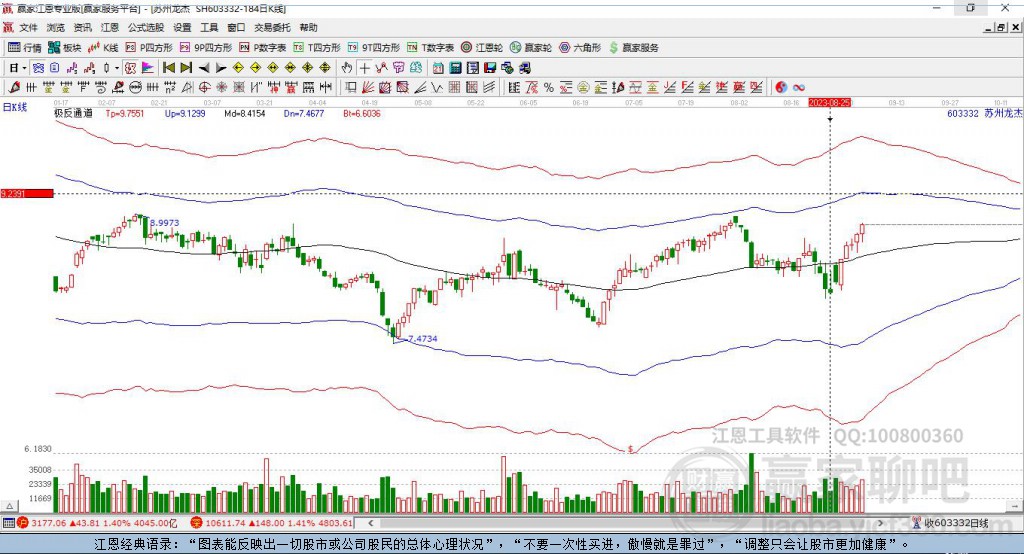
Task: Expand the volume panel triangle button
Action: pyautogui.click(x=9, y=506)
